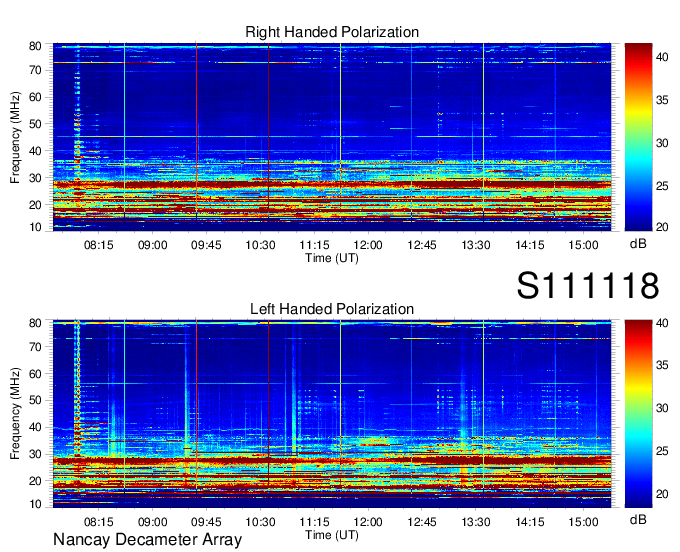Viewport: 680px width, 552px height.
Task: Click the "70" frequency tick of the left-handed plot
Action: point(35,347)
